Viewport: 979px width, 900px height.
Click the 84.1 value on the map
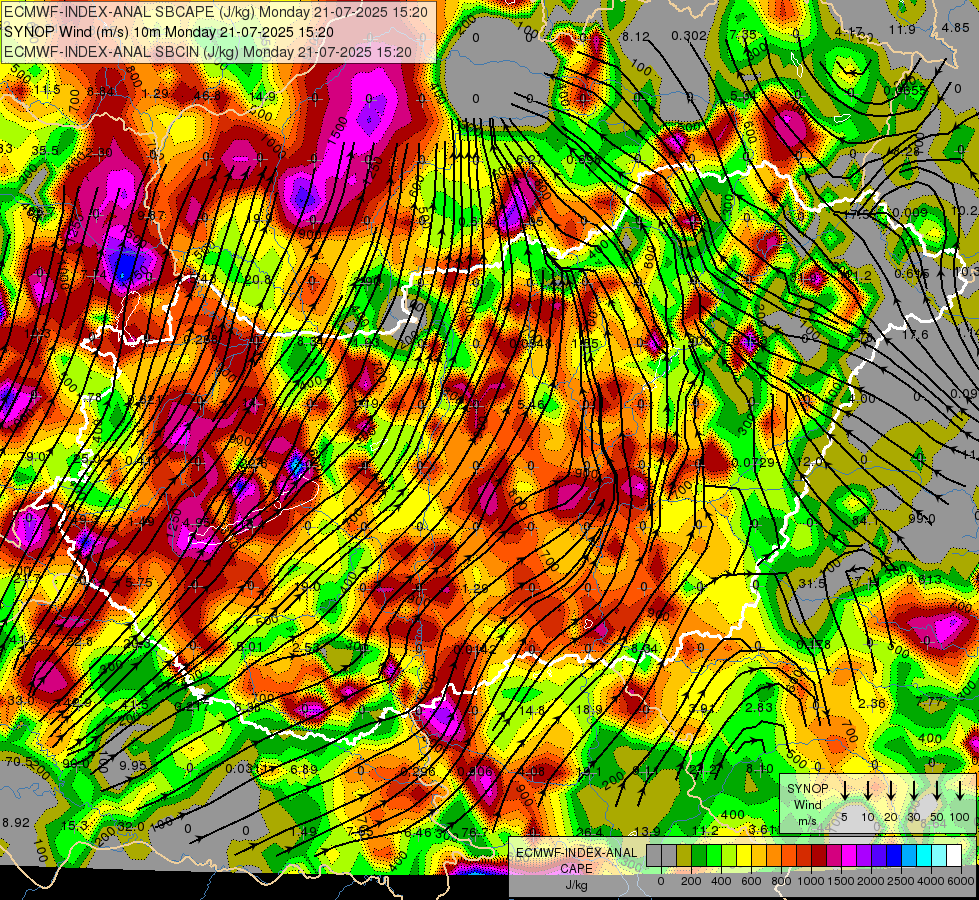[865, 520]
